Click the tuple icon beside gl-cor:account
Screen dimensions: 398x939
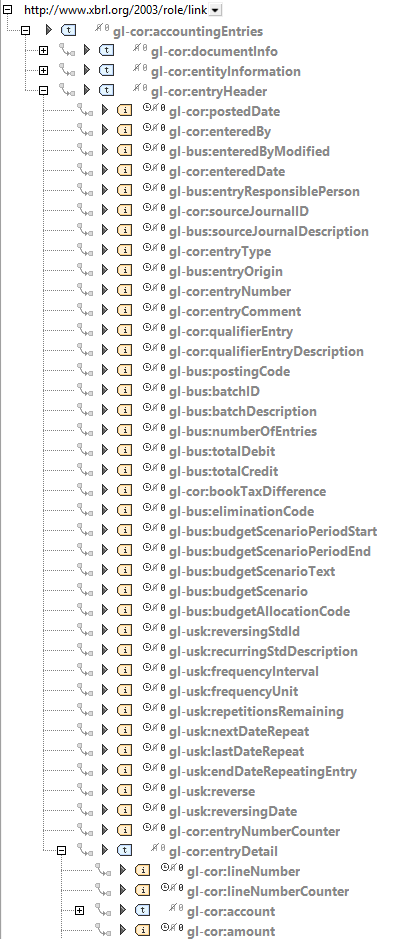[x=142, y=910]
